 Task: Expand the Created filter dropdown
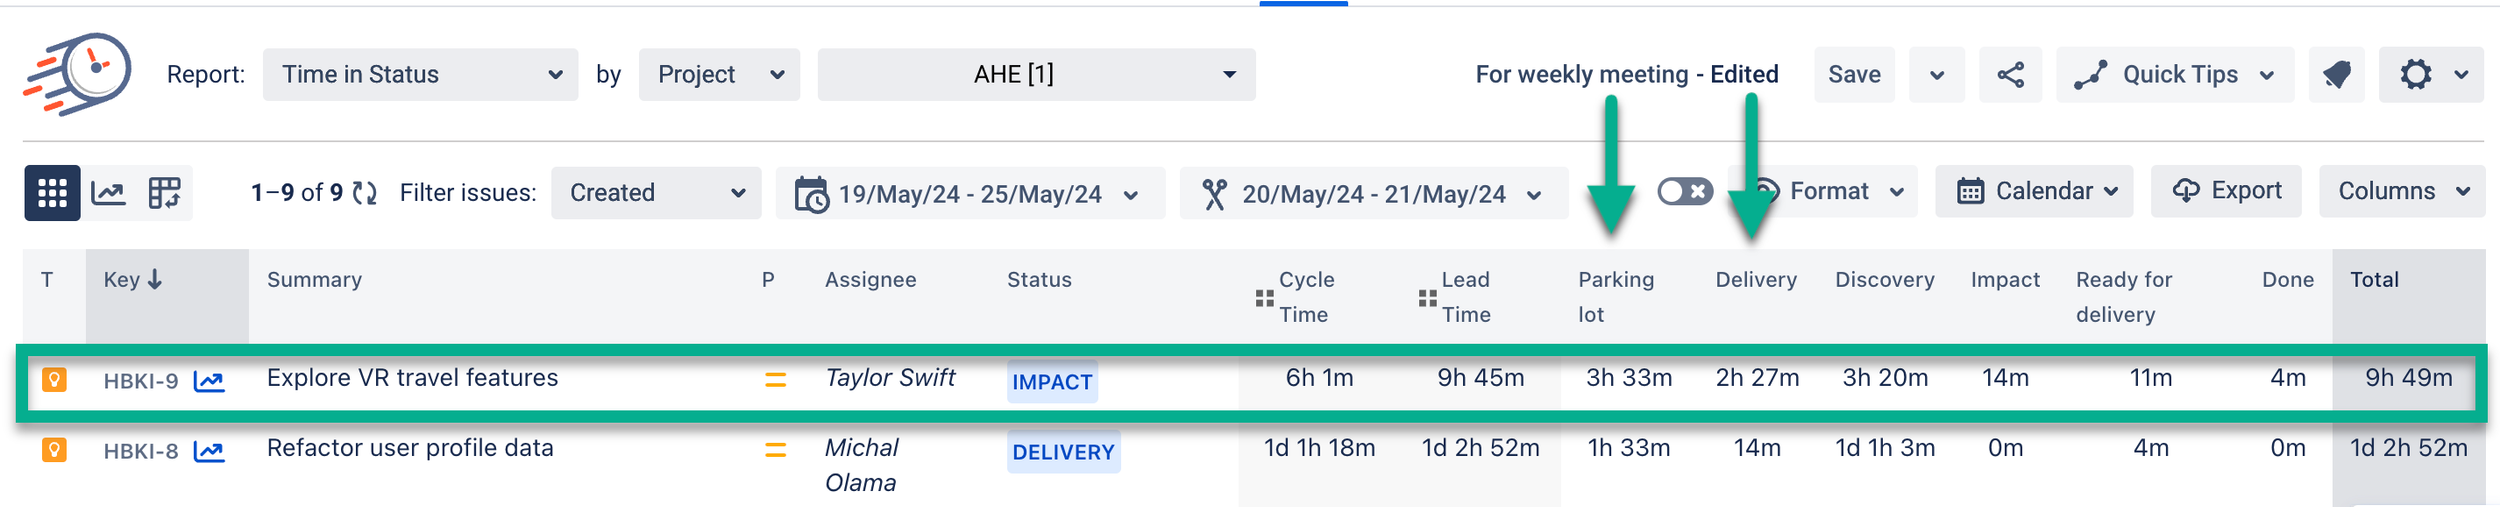click(656, 193)
